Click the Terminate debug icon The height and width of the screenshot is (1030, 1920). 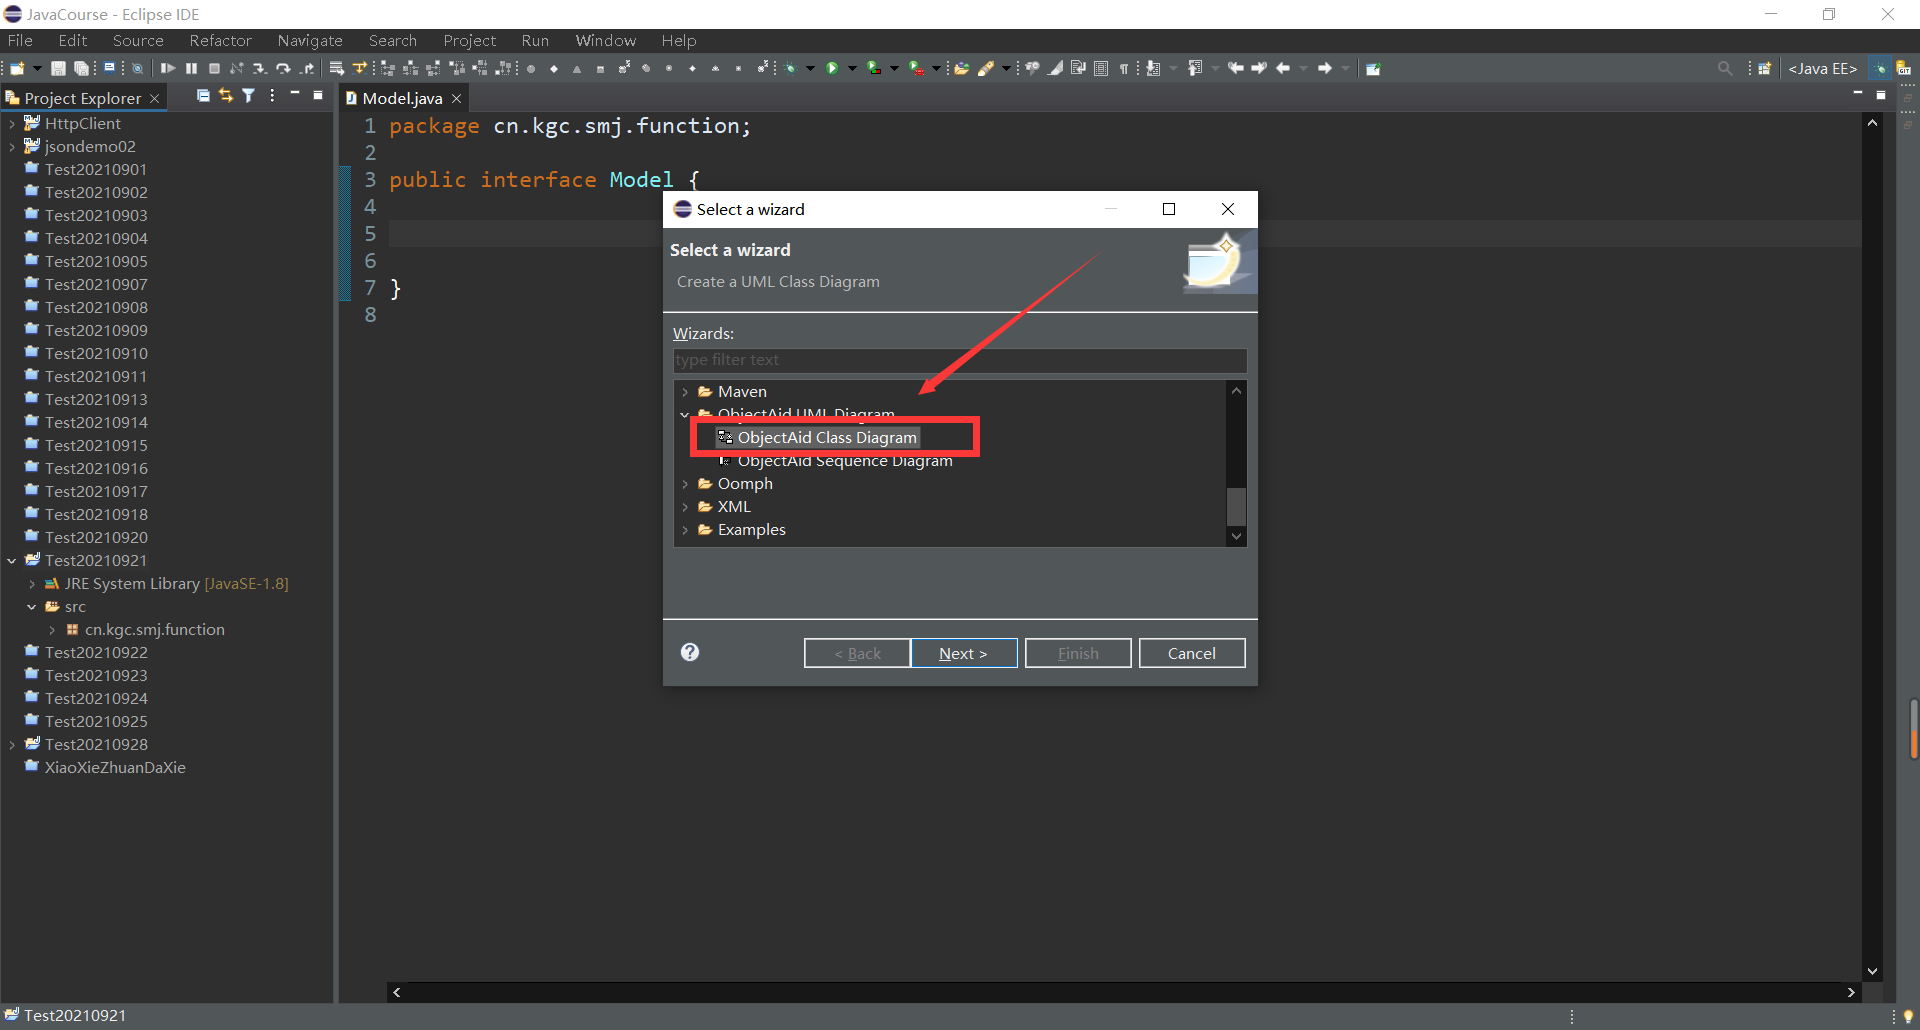coord(214,68)
